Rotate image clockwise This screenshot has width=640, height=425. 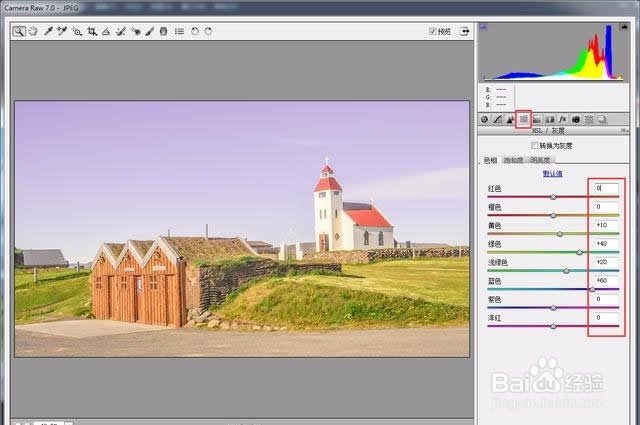208,31
